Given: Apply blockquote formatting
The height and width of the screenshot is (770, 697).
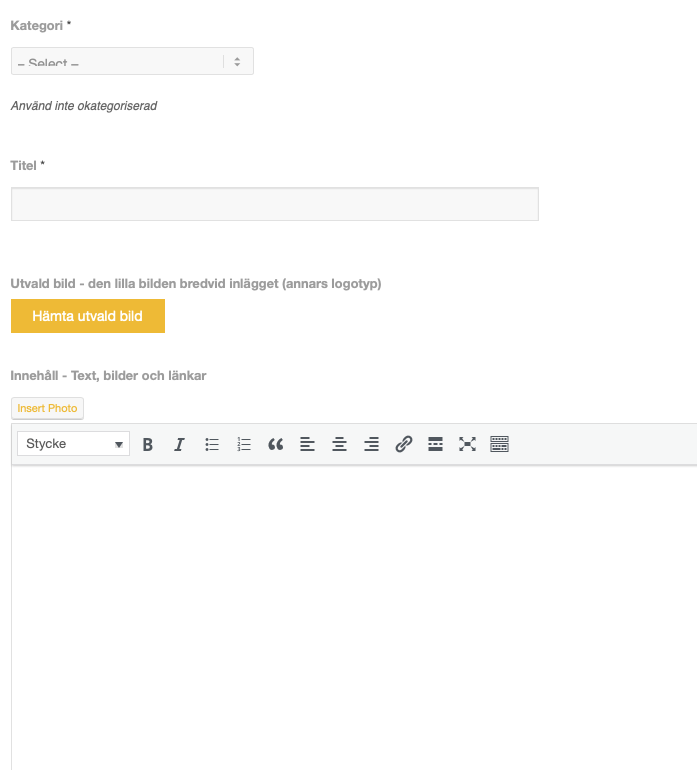Looking at the screenshot, I should [x=276, y=444].
